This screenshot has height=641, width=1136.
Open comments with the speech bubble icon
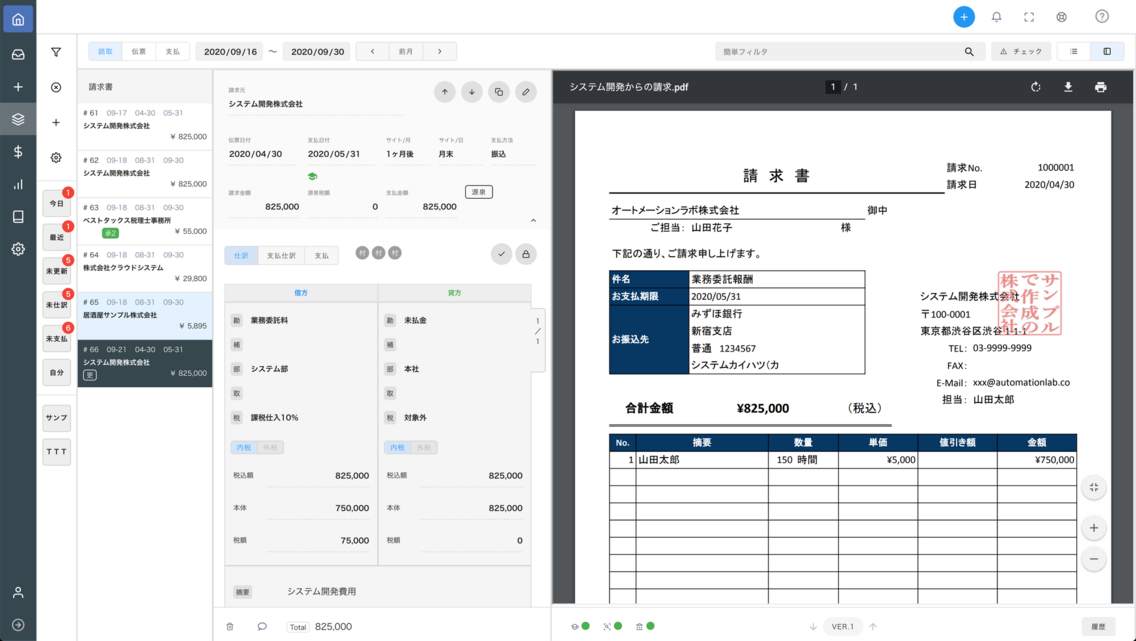pyautogui.click(x=262, y=625)
